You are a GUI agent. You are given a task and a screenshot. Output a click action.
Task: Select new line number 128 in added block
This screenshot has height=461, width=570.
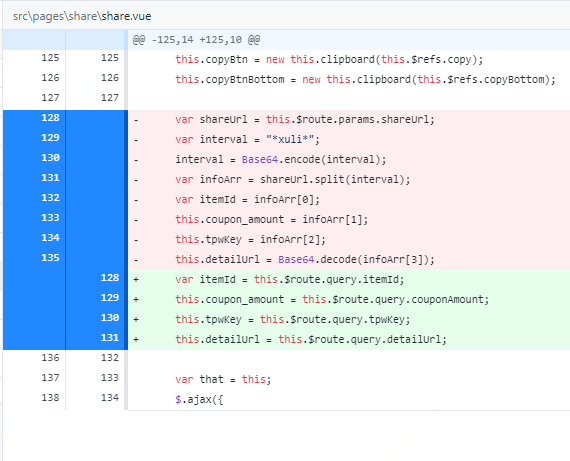[x=110, y=278]
